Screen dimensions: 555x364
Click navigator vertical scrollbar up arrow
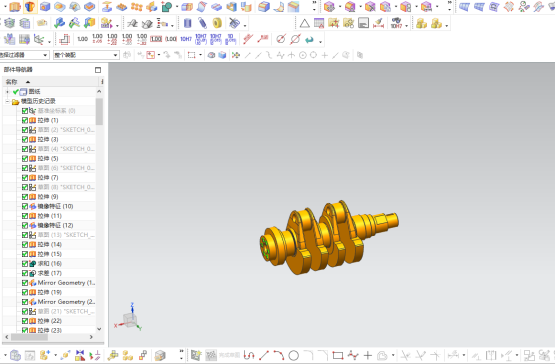pos(99,91)
